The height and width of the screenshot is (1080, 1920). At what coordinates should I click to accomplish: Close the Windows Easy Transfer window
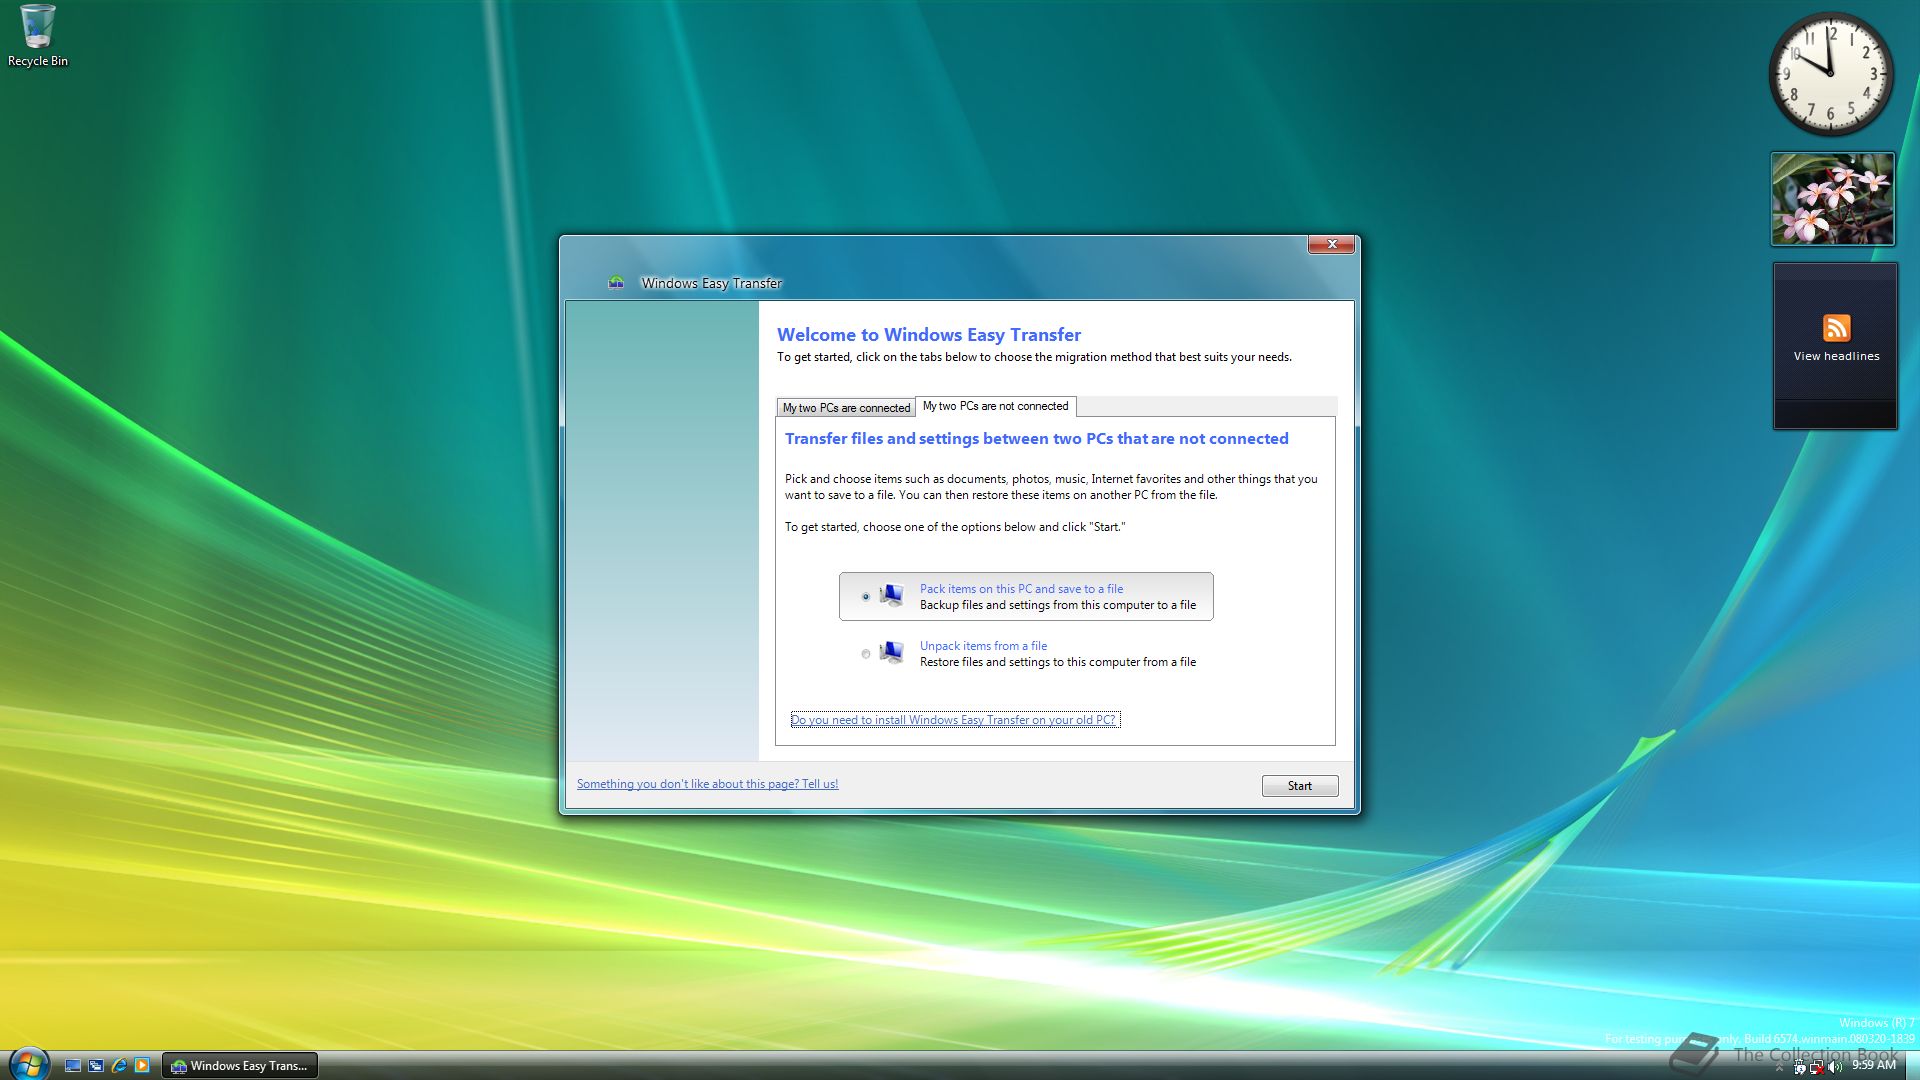point(1331,244)
